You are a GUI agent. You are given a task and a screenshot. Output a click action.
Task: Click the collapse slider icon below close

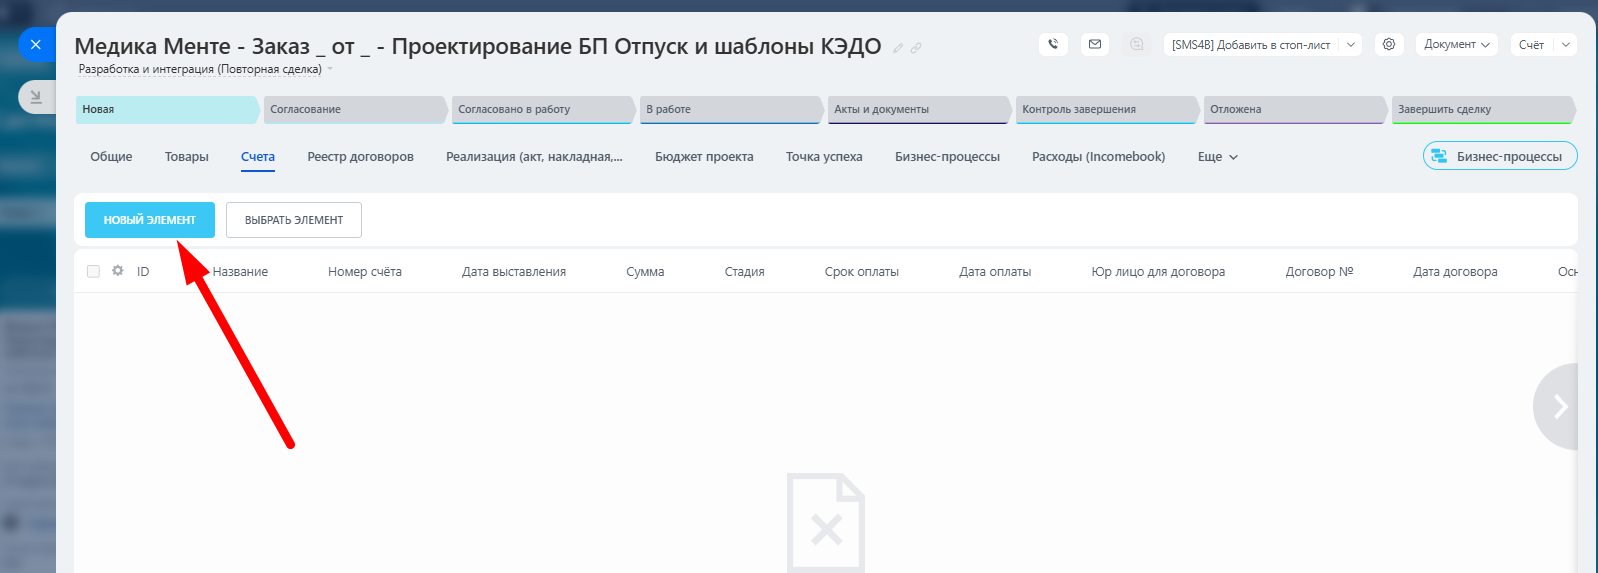point(36,97)
